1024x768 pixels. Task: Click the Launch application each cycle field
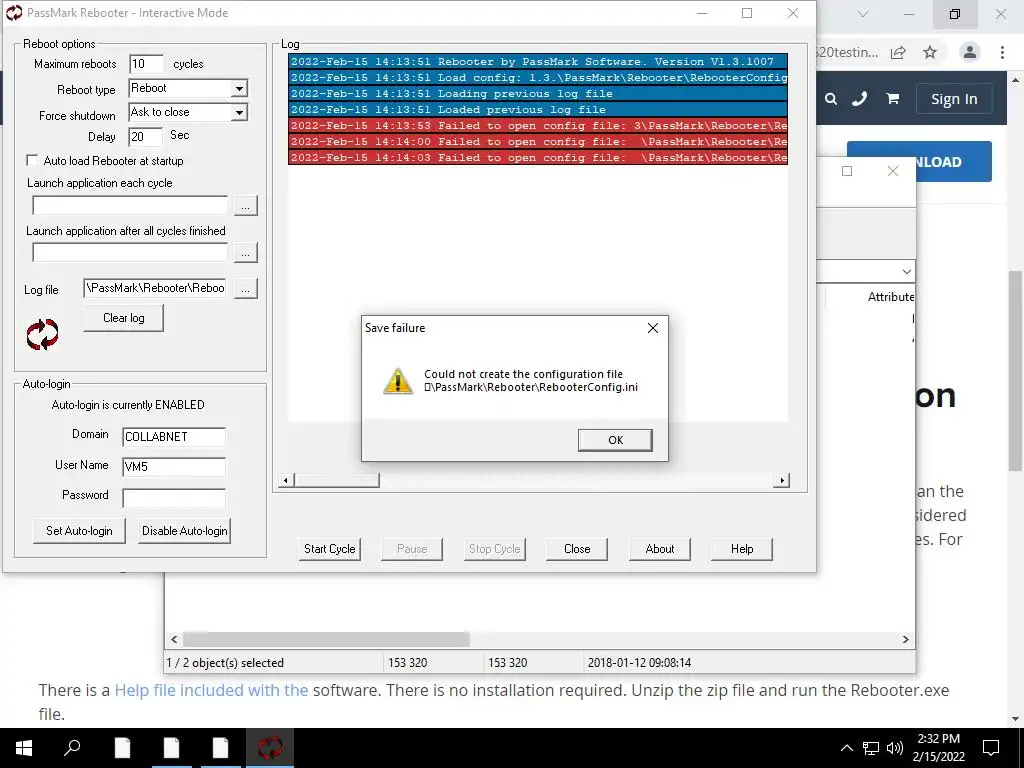[x=130, y=205]
